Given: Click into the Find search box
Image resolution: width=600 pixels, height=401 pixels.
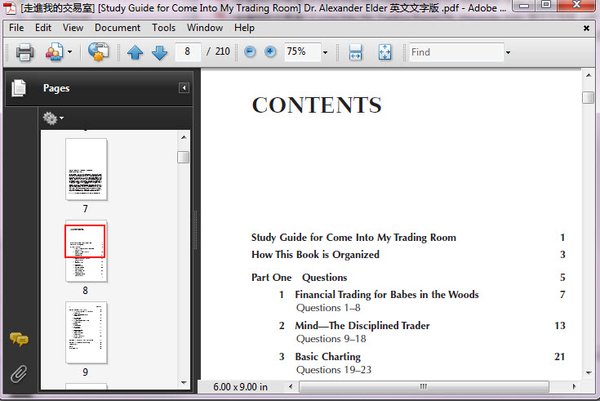Looking at the screenshot, I should (x=456, y=52).
